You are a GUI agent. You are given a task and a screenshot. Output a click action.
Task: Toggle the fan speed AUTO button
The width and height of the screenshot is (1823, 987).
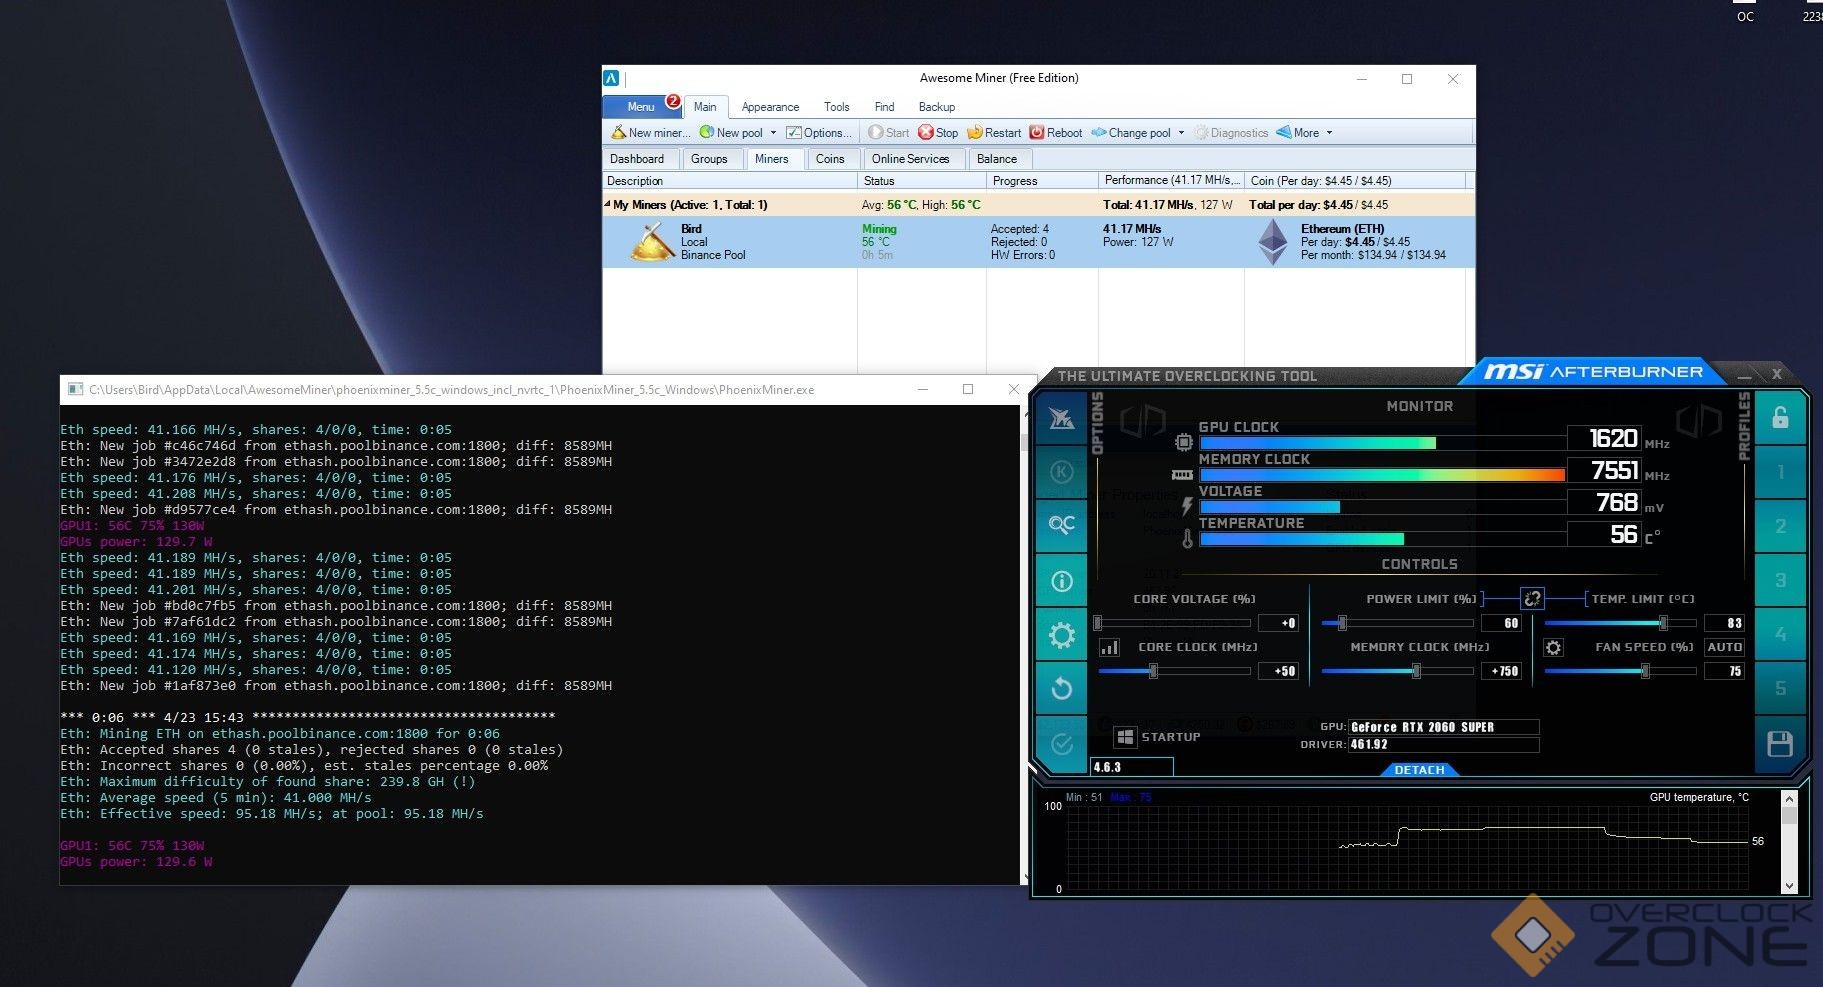tap(1724, 648)
